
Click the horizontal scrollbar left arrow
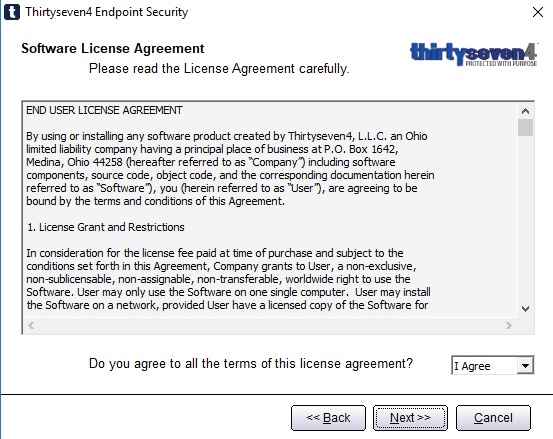(x=31, y=325)
